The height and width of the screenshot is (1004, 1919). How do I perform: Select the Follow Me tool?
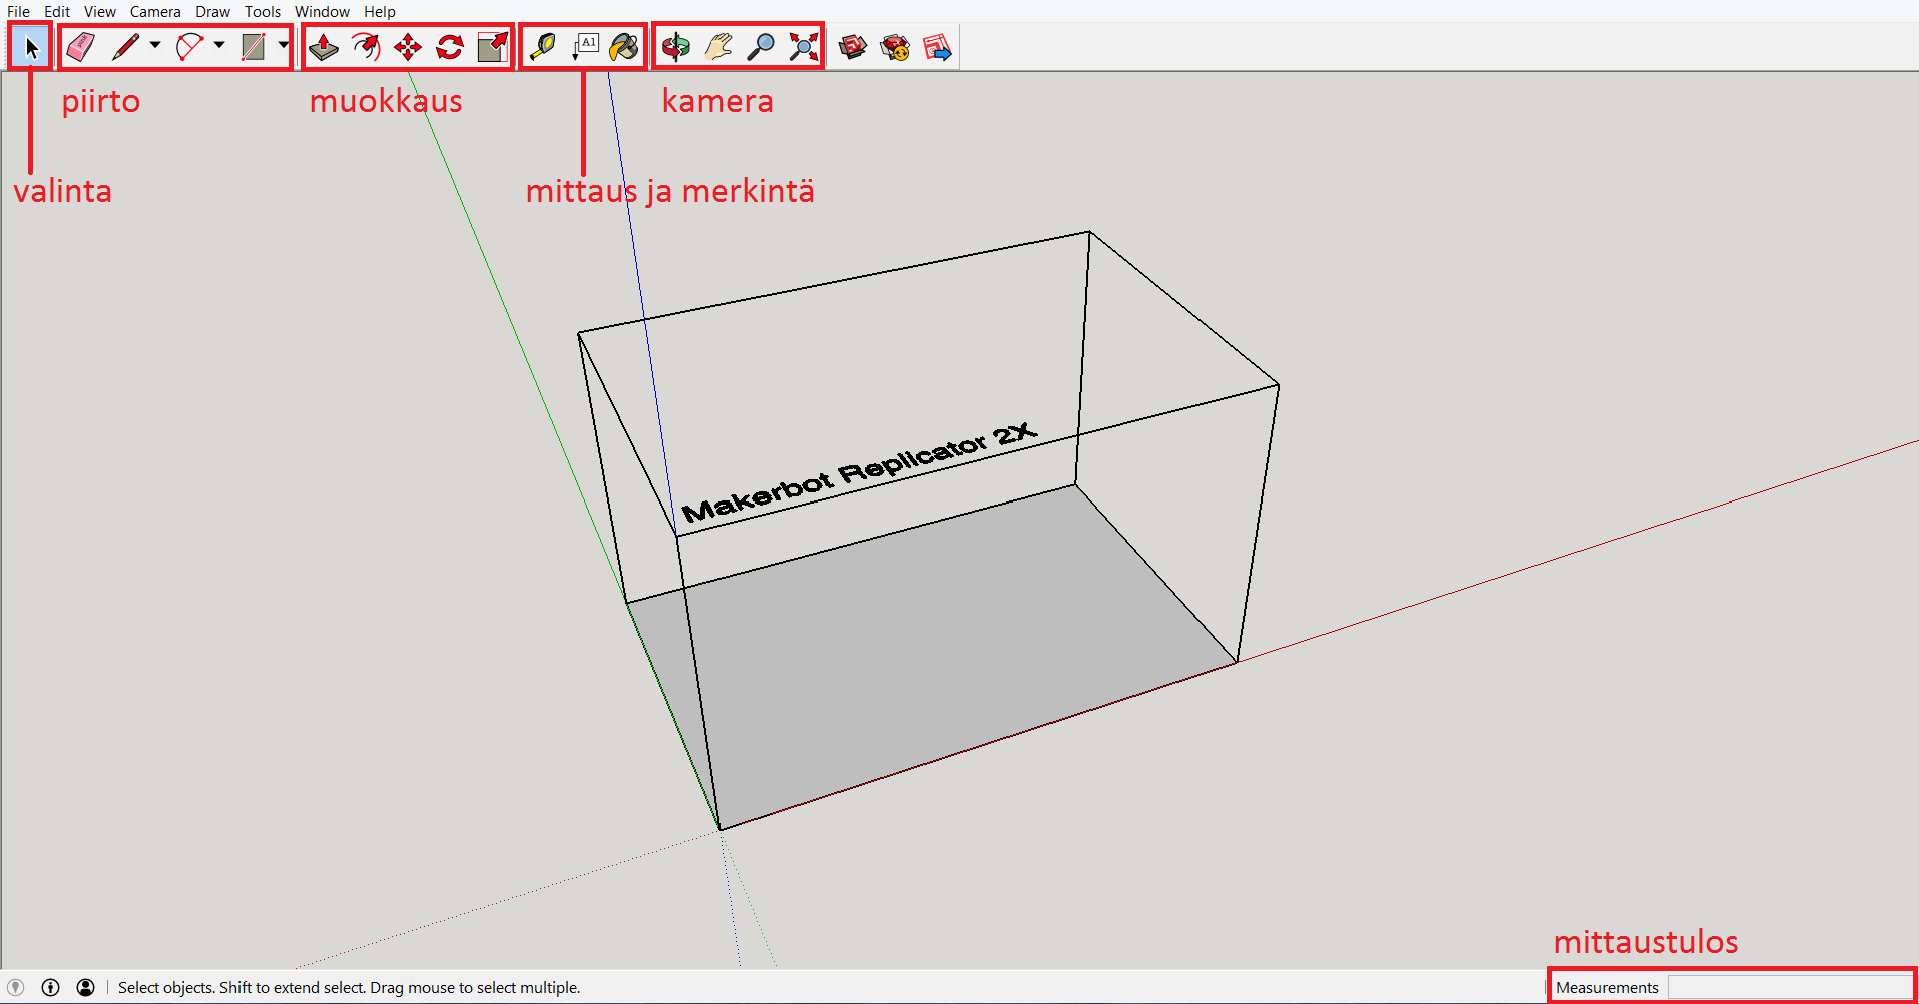tap(366, 47)
